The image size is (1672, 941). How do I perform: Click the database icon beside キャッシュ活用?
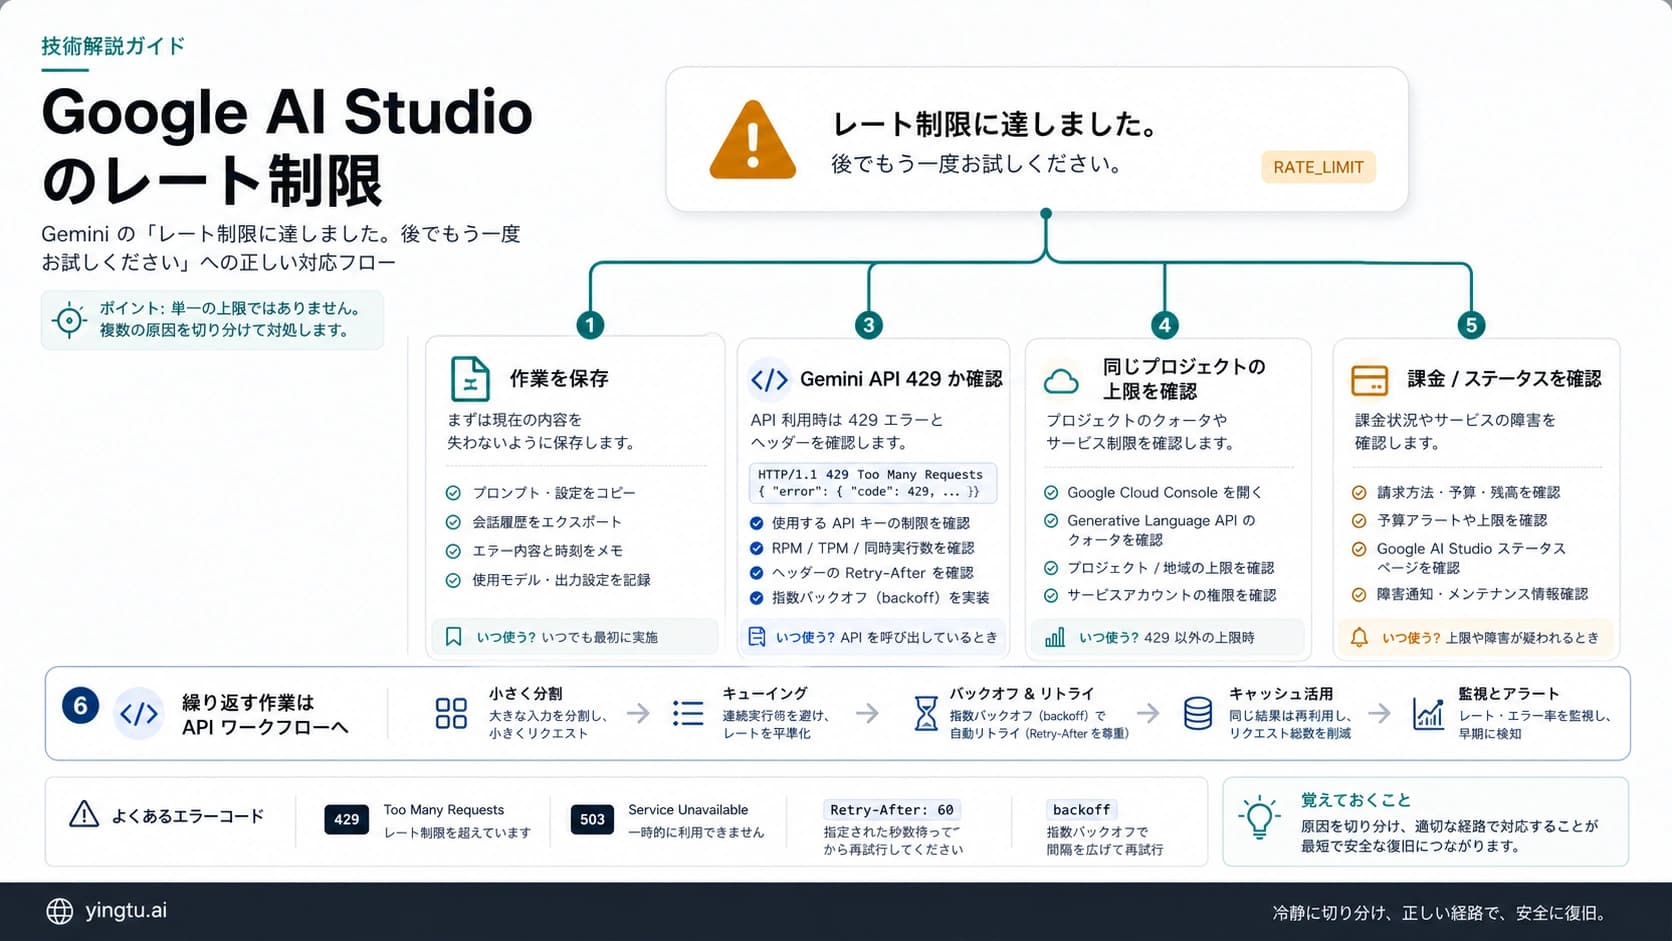[x=1198, y=713]
